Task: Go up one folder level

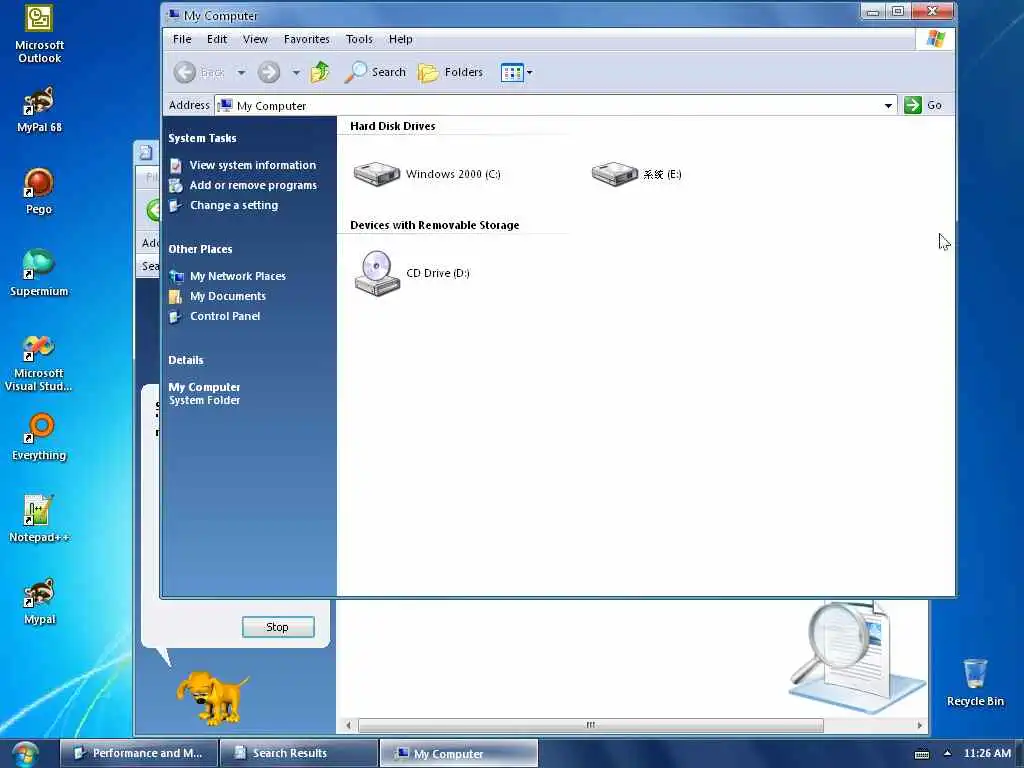Action: click(x=320, y=72)
